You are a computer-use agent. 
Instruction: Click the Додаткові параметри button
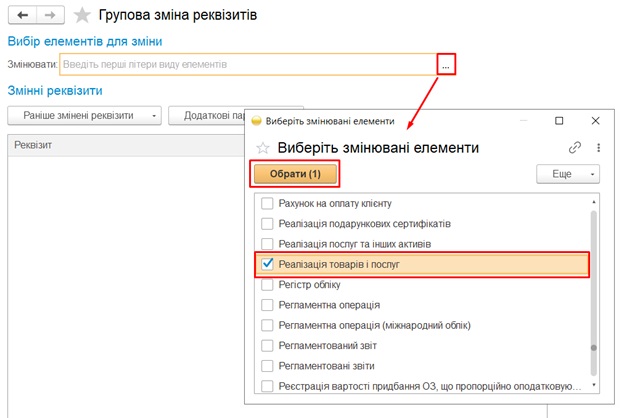click(207, 115)
